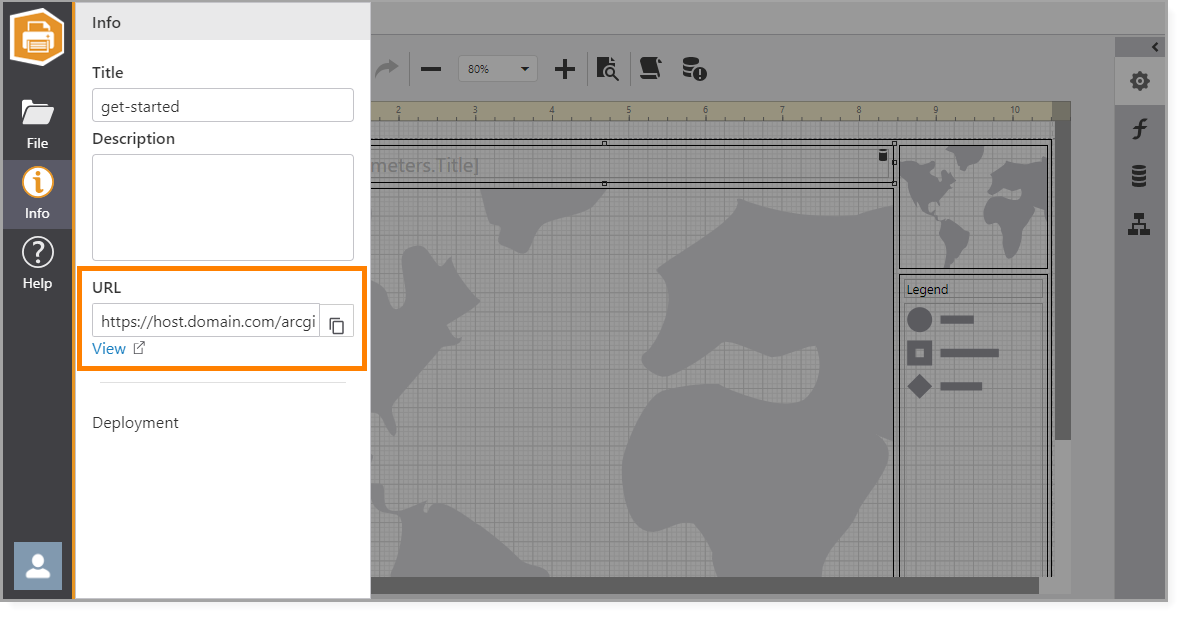Collapse the right sidebar with the chevron

[x=1155, y=46]
